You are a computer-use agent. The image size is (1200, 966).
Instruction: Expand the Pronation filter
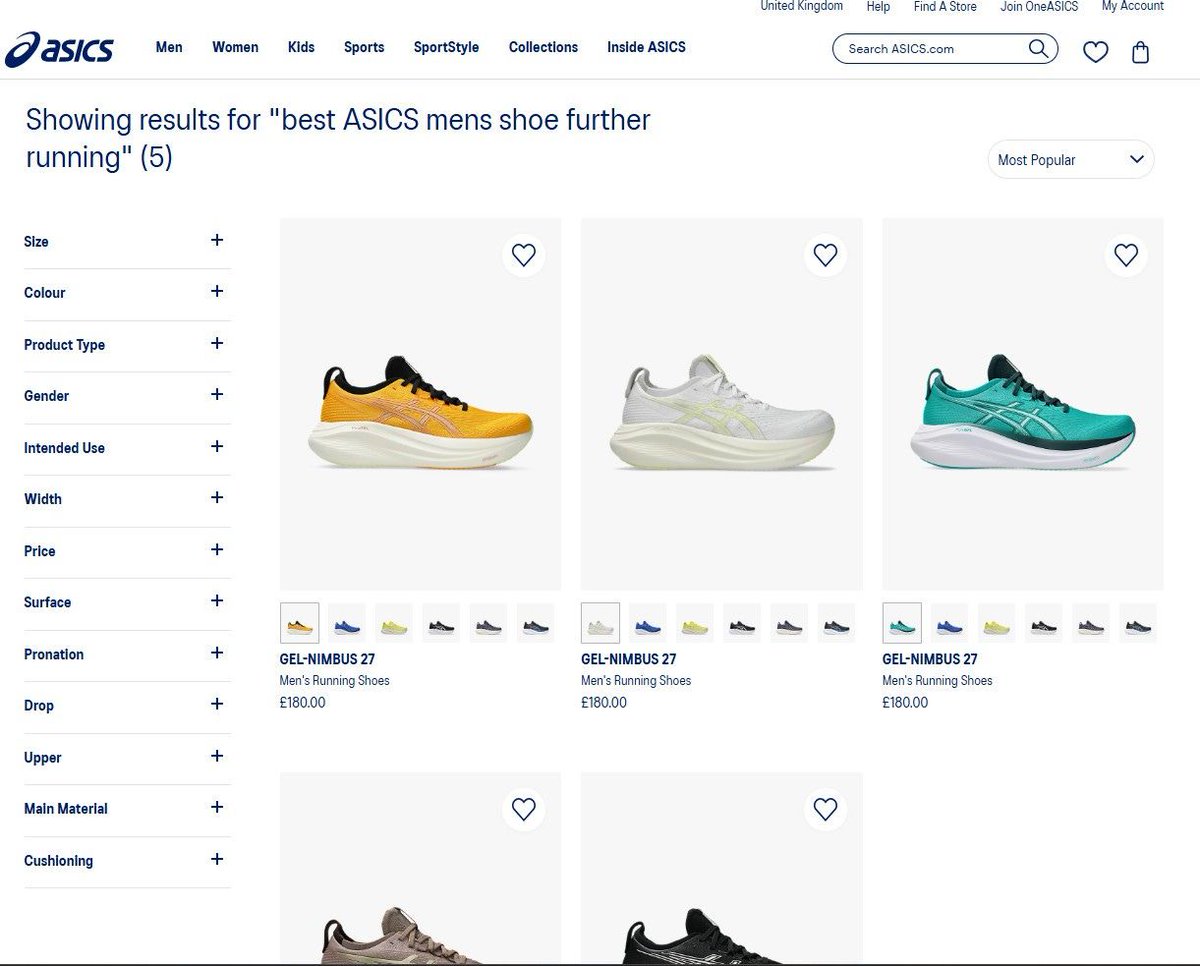click(127, 654)
